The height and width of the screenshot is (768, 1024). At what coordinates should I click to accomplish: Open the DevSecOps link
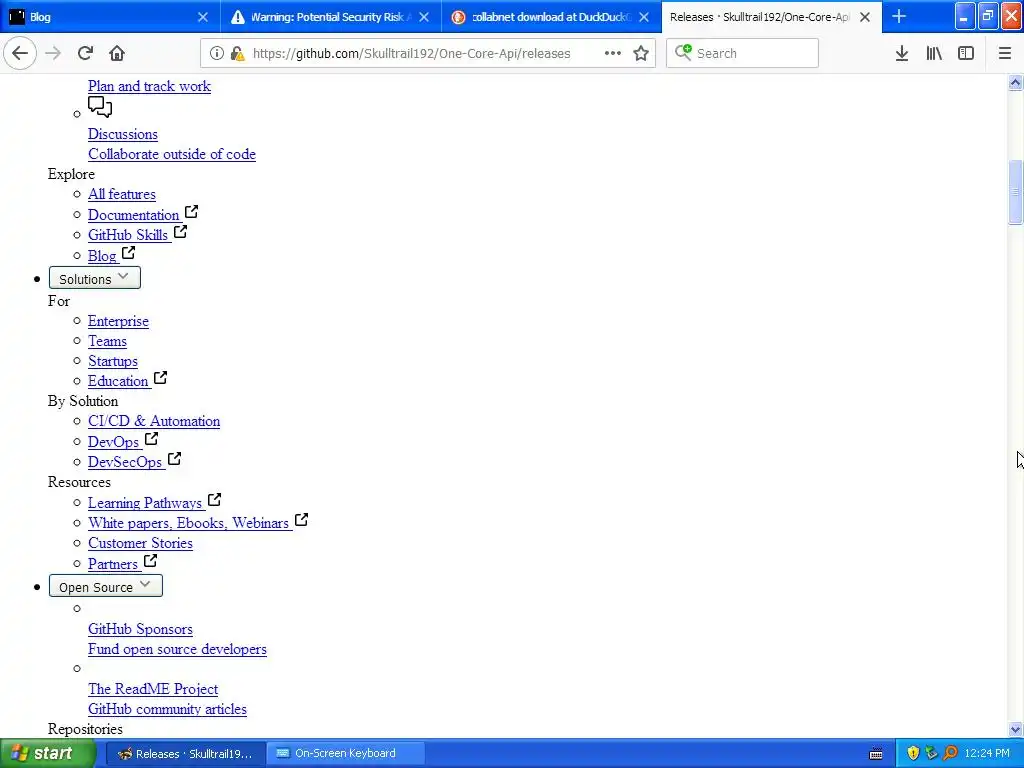[x=125, y=462]
